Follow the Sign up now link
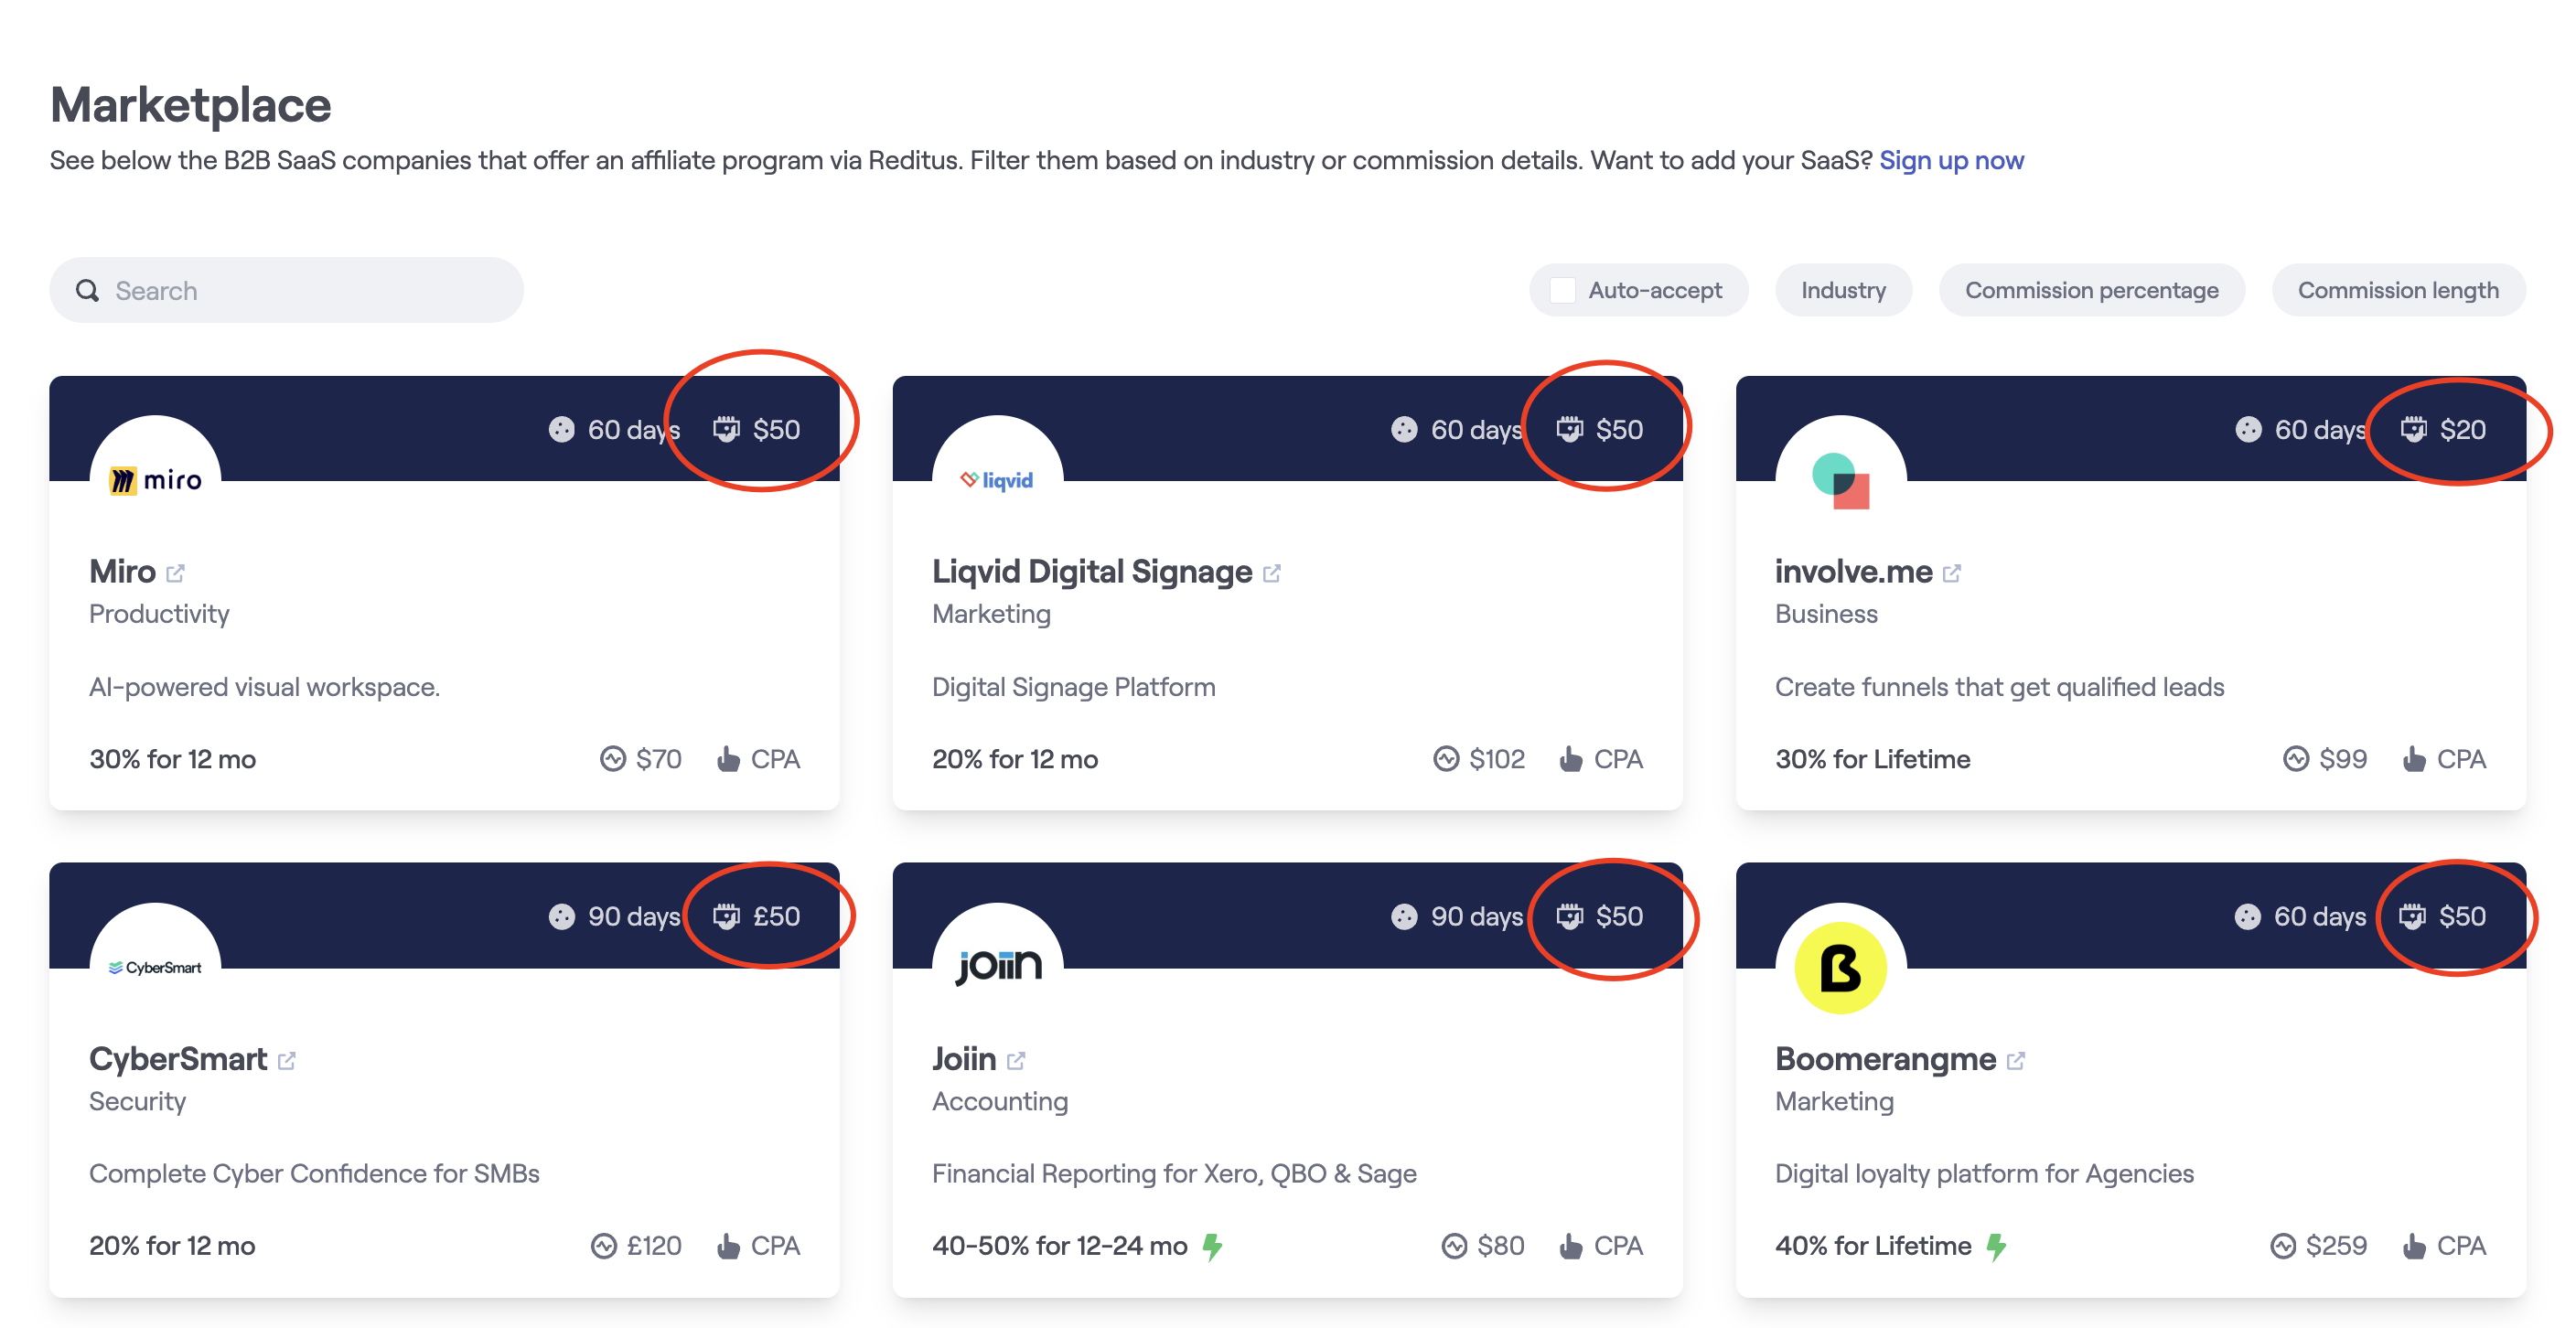The height and width of the screenshot is (1328, 2576). pos(1951,160)
